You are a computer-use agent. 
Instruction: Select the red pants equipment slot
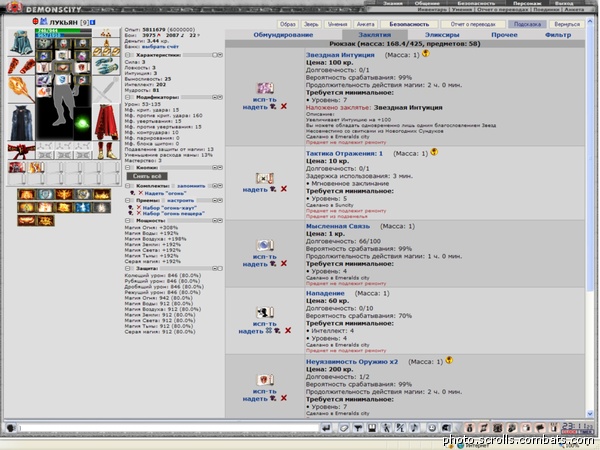106,123
